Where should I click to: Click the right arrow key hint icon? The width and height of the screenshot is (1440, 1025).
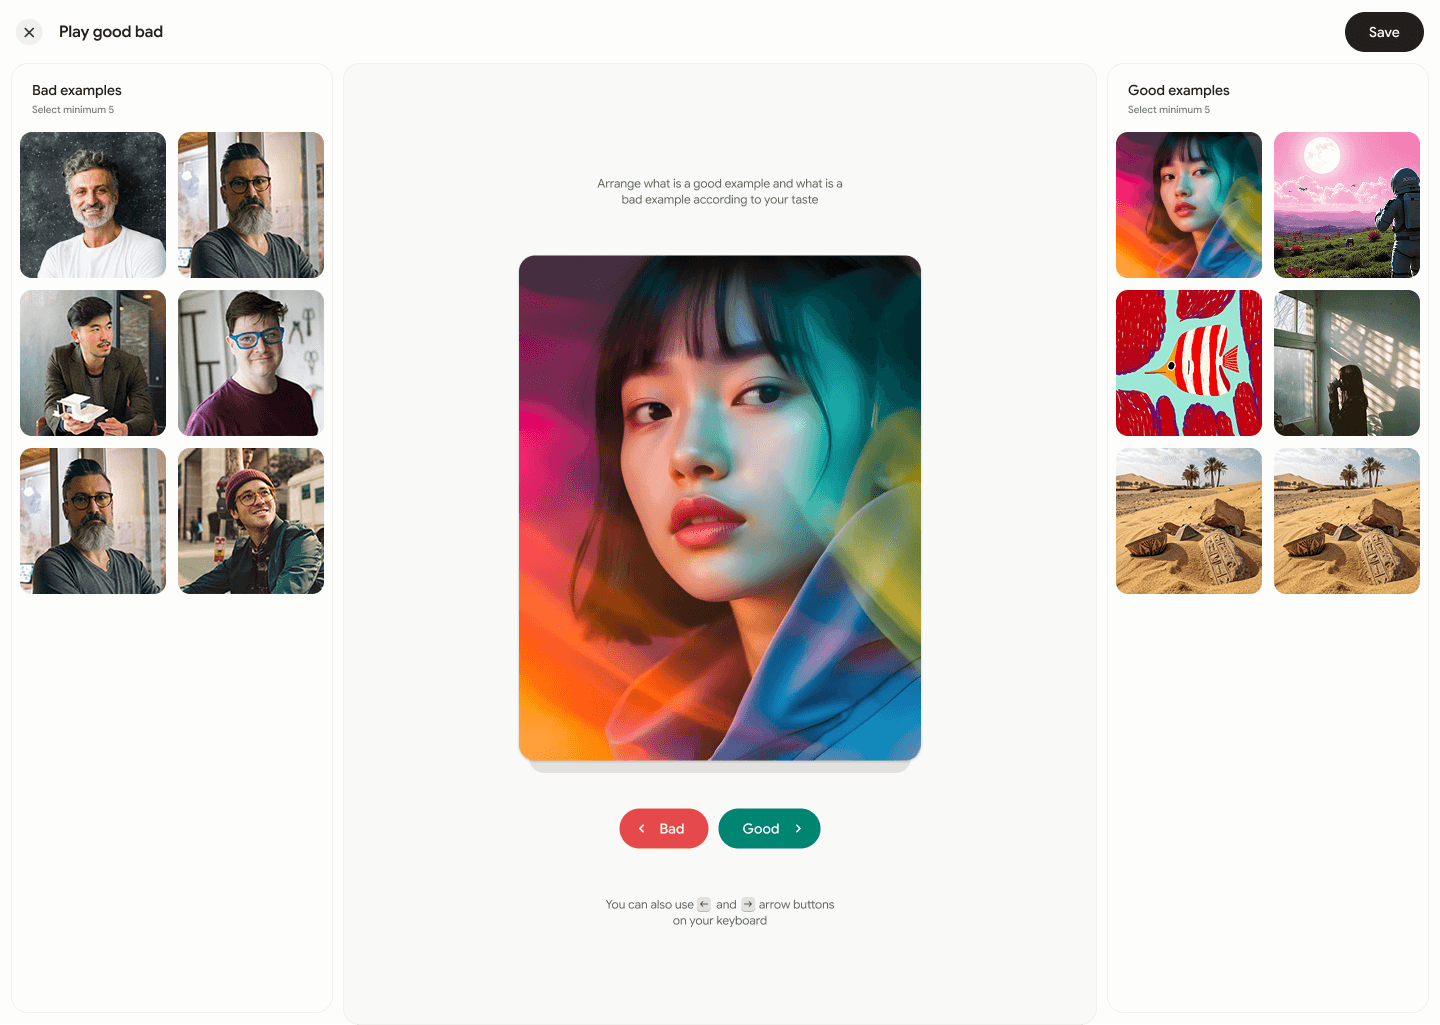click(748, 904)
